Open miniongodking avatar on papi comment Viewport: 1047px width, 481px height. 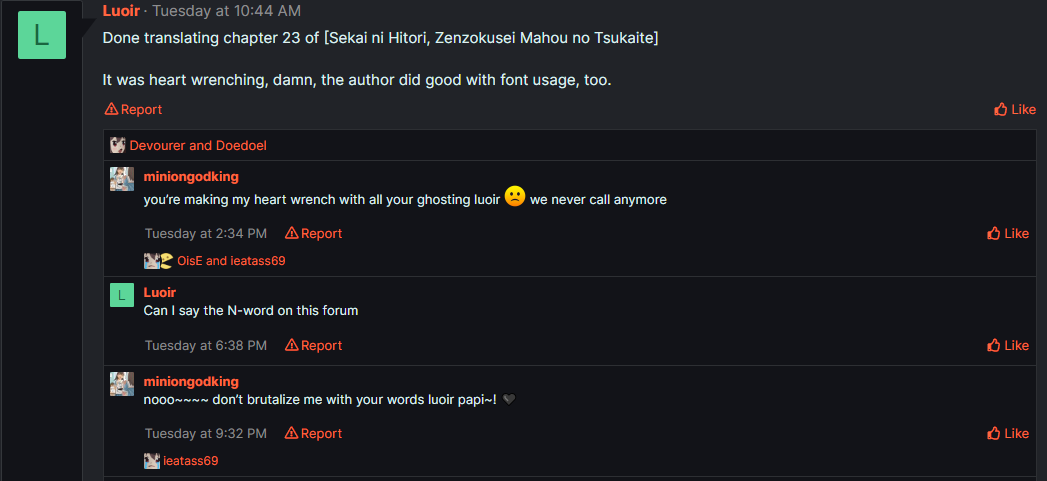(x=122, y=384)
